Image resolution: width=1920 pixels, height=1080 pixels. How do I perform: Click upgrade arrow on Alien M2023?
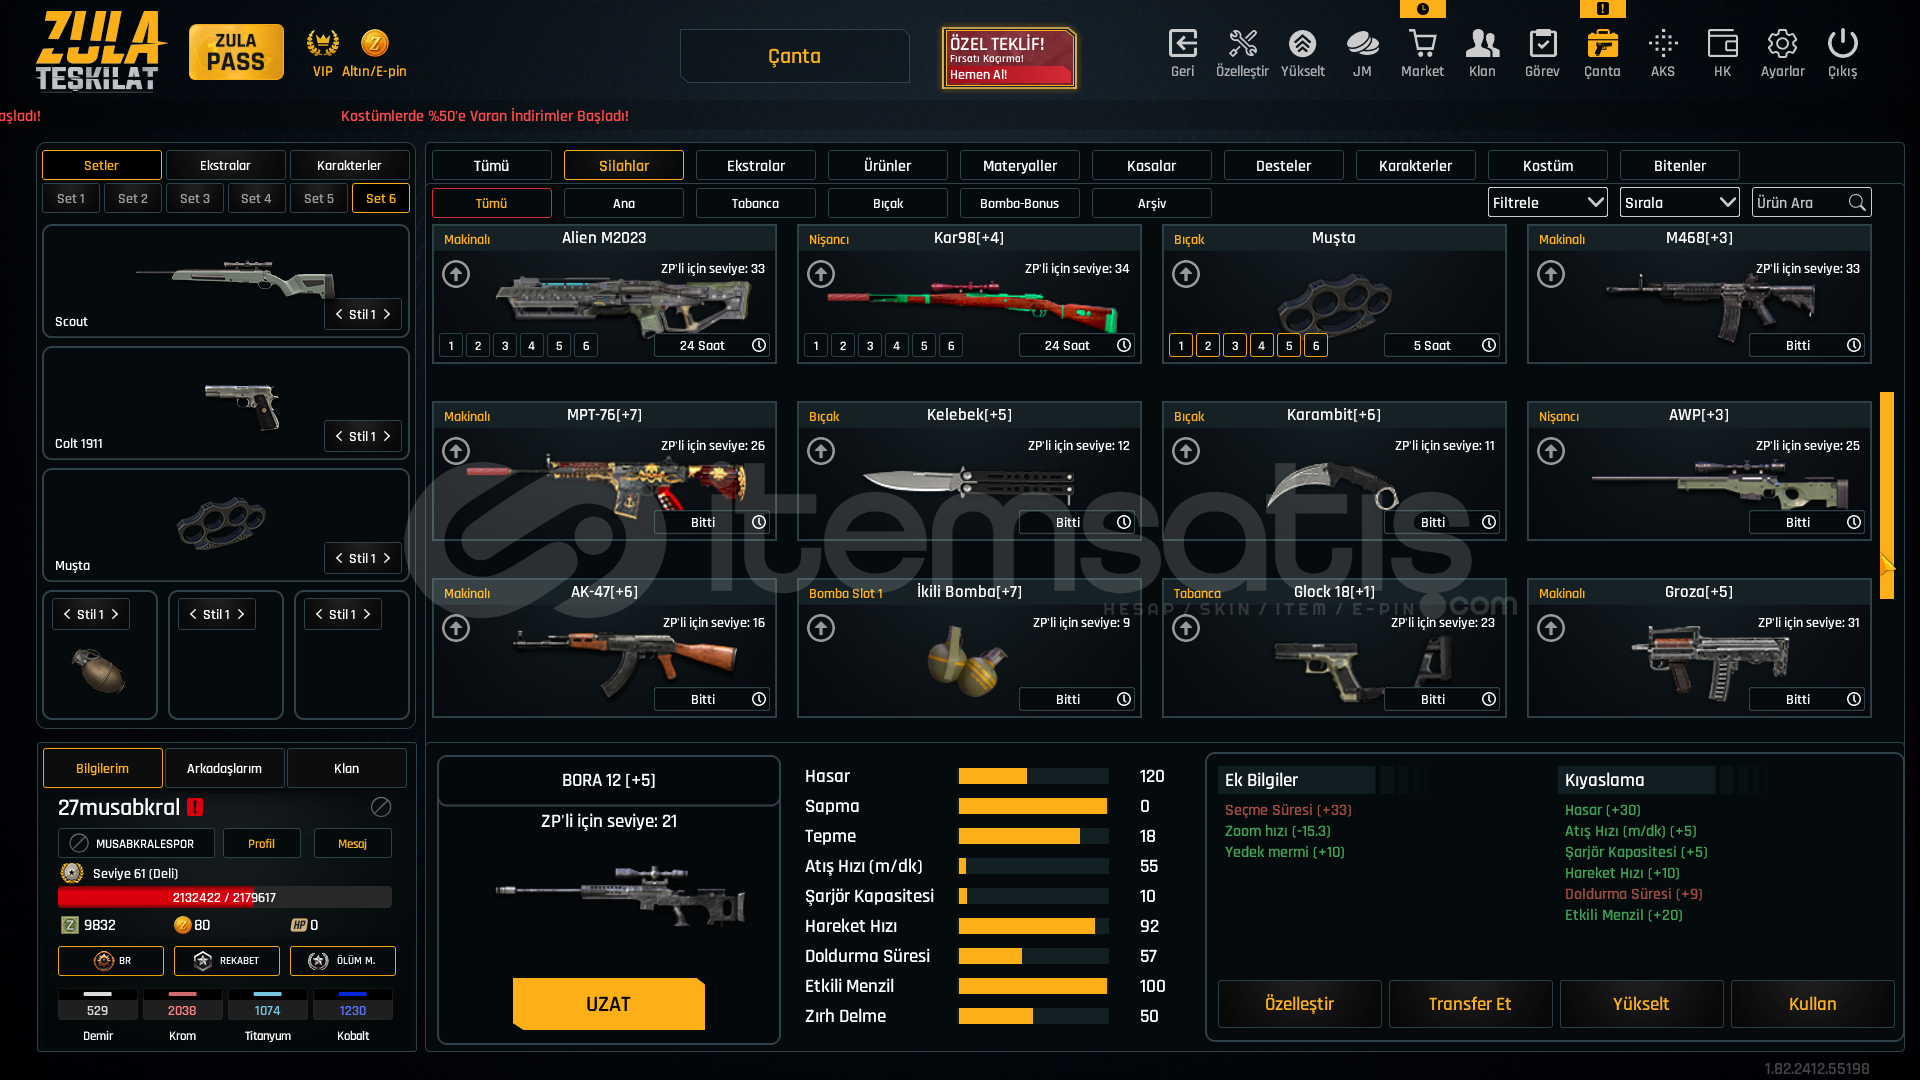tap(456, 274)
